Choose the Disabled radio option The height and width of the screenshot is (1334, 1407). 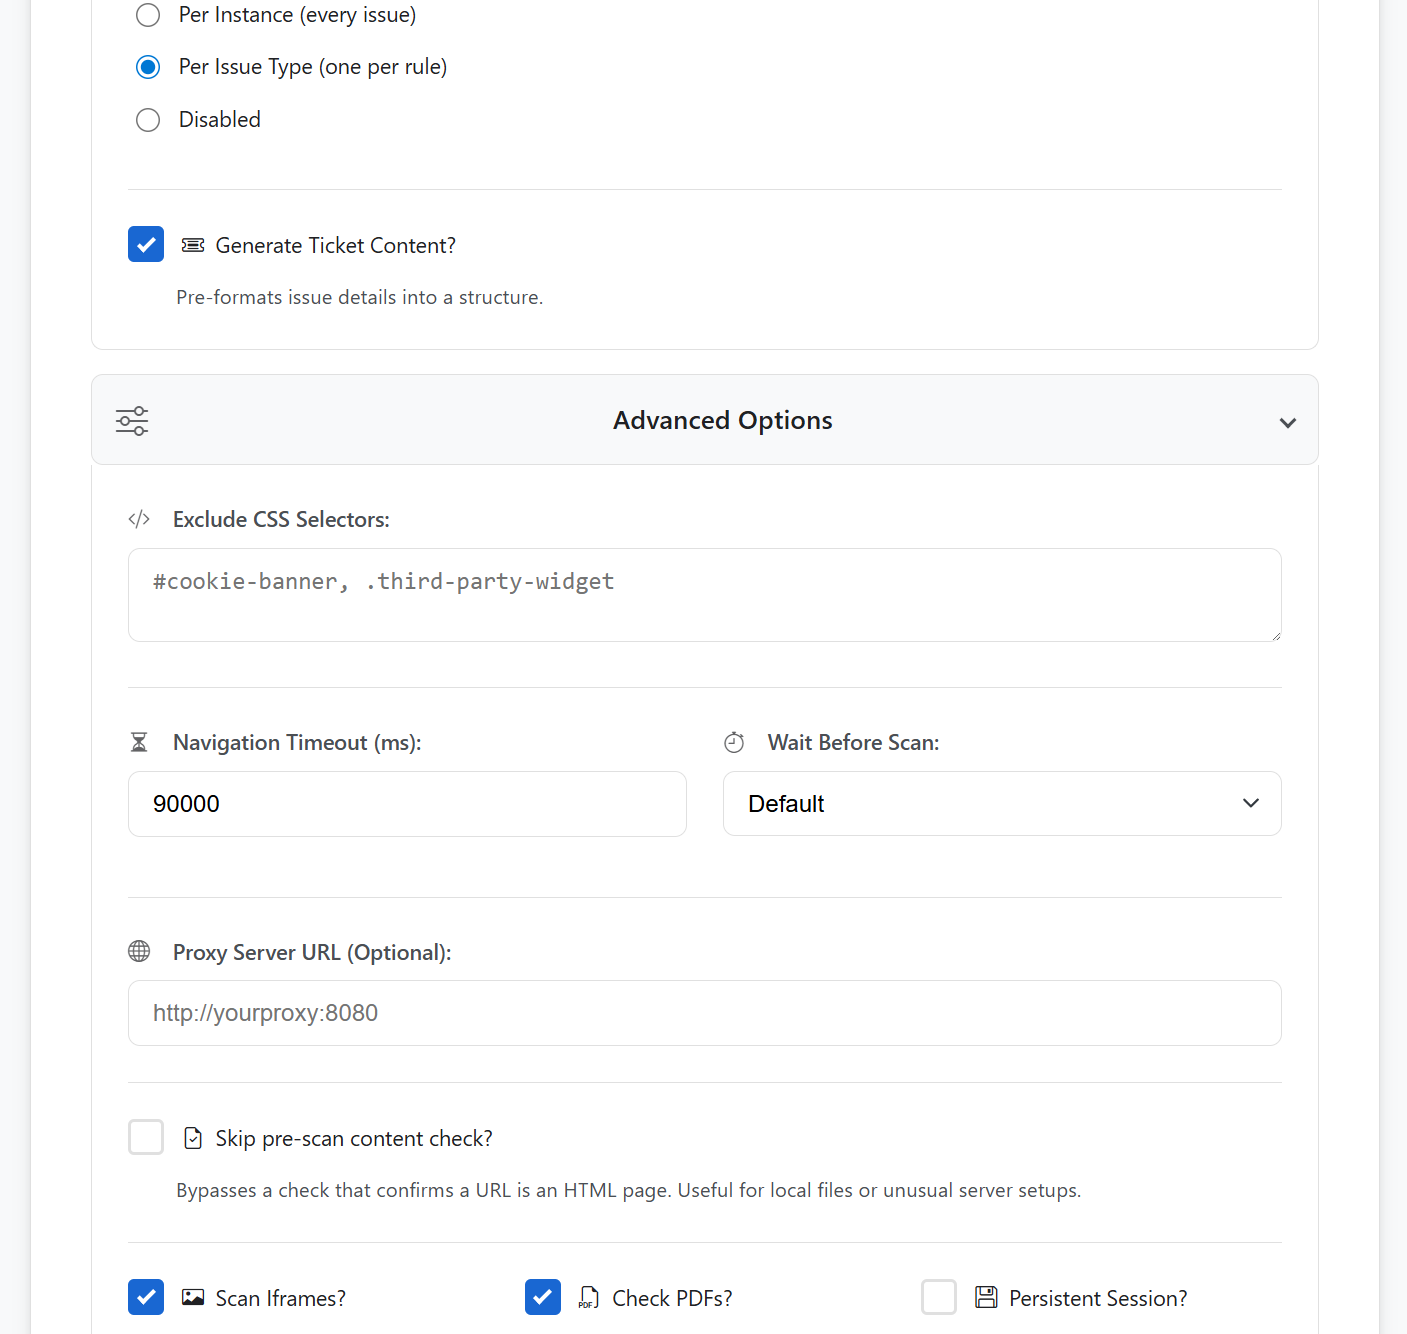pyautogui.click(x=148, y=120)
